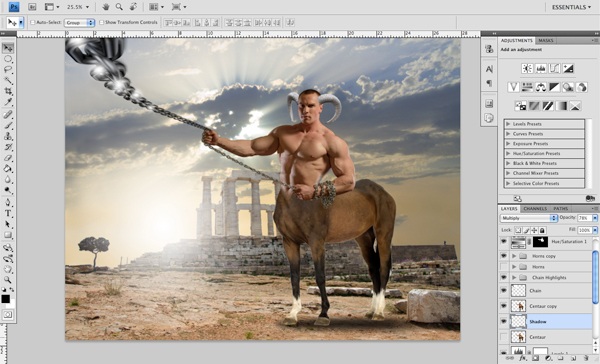Launch Bridge from the application bar
The height and width of the screenshot is (364, 600).
pos(32,7)
